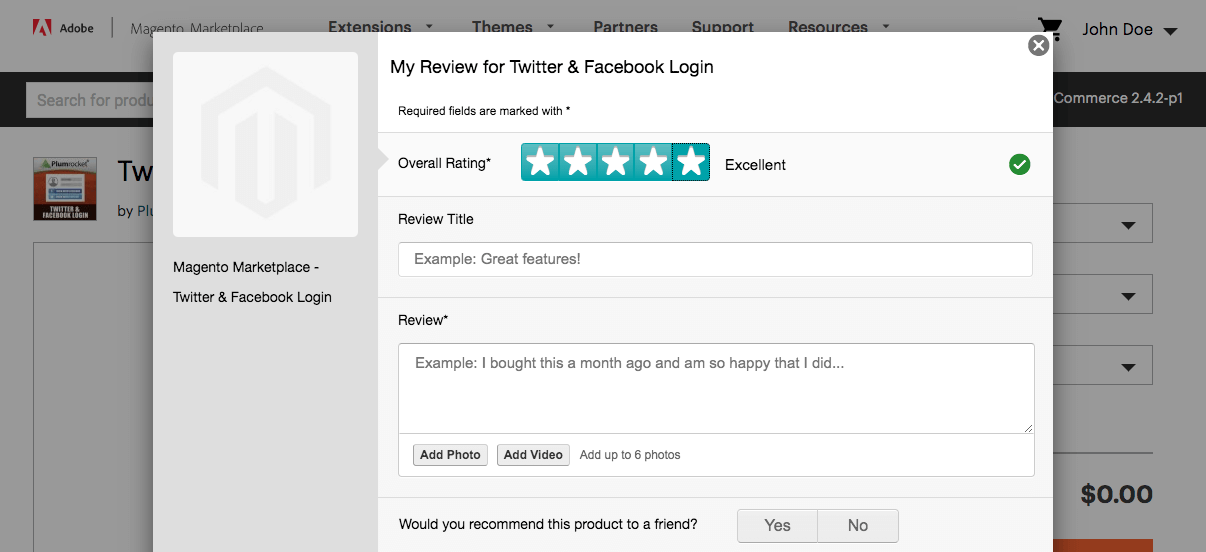Select the first rating star
1206x552 pixels.
(x=540, y=162)
